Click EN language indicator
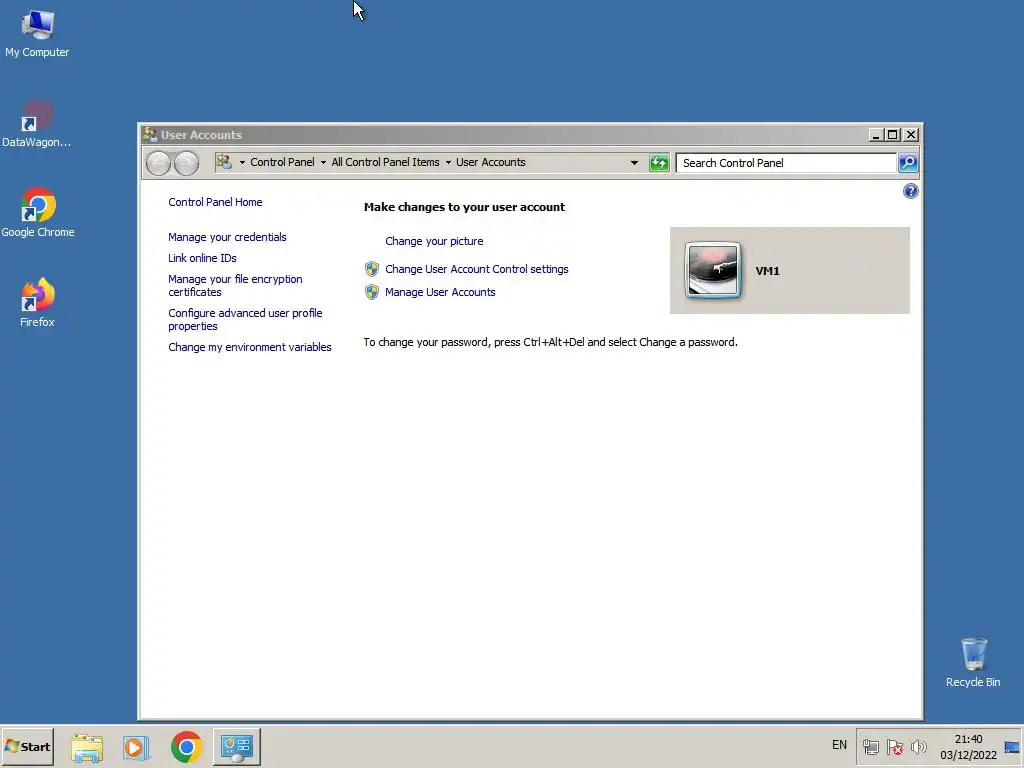 (x=839, y=745)
